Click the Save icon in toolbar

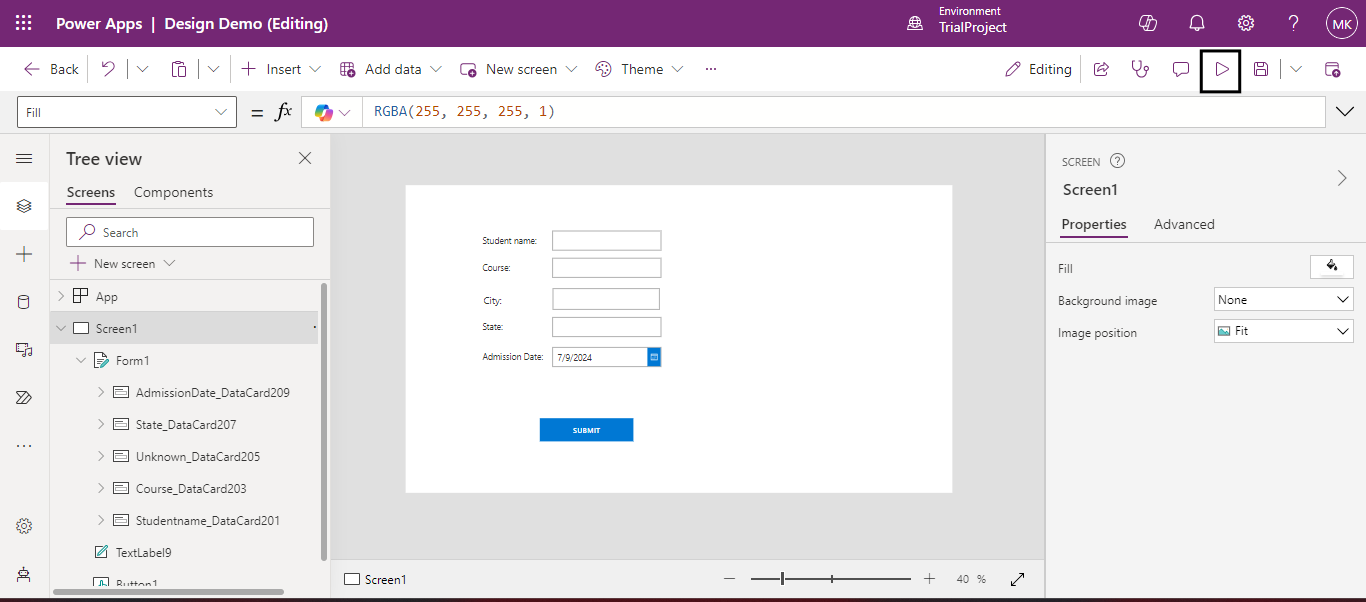point(1261,69)
